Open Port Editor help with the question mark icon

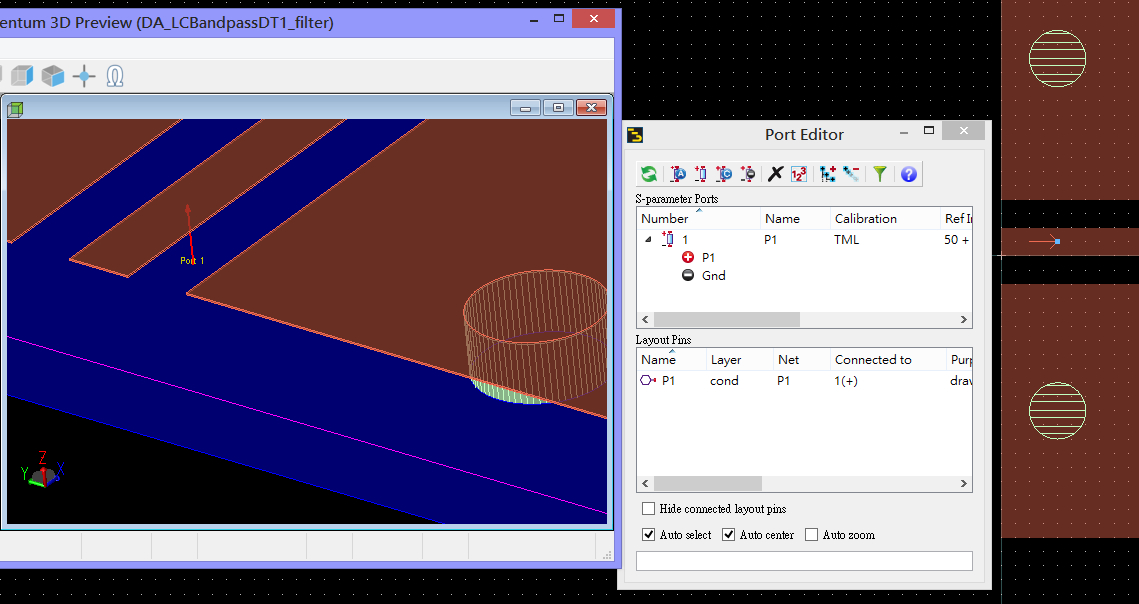909,174
